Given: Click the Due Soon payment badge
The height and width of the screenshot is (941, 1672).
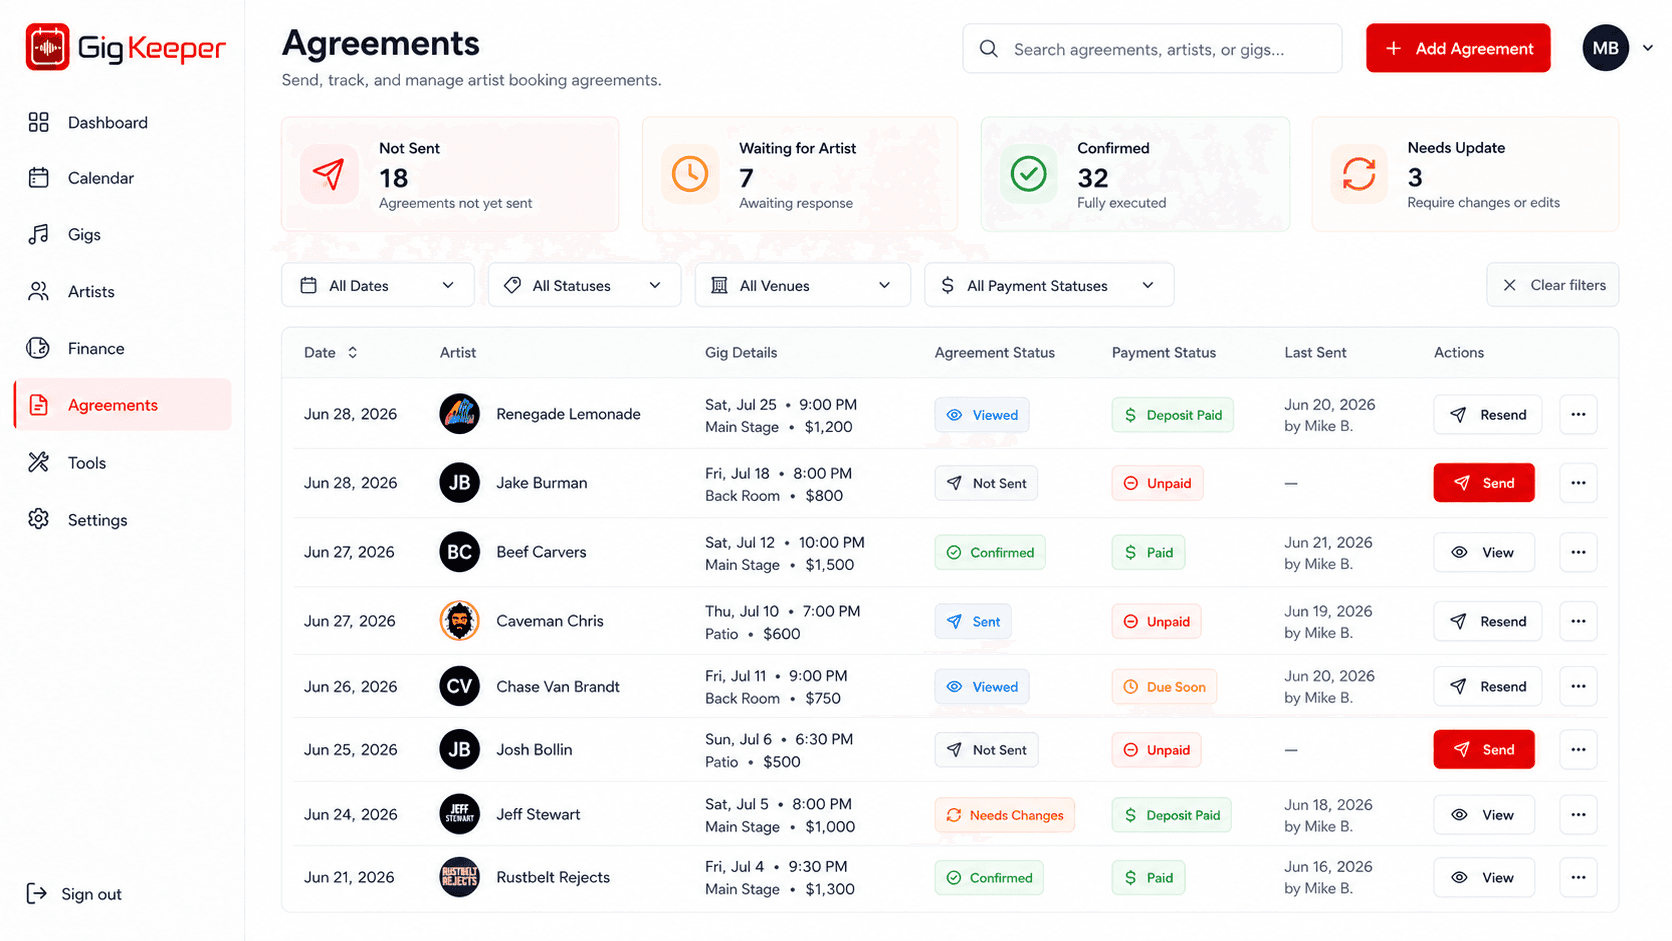Looking at the screenshot, I should tap(1164, 687).
